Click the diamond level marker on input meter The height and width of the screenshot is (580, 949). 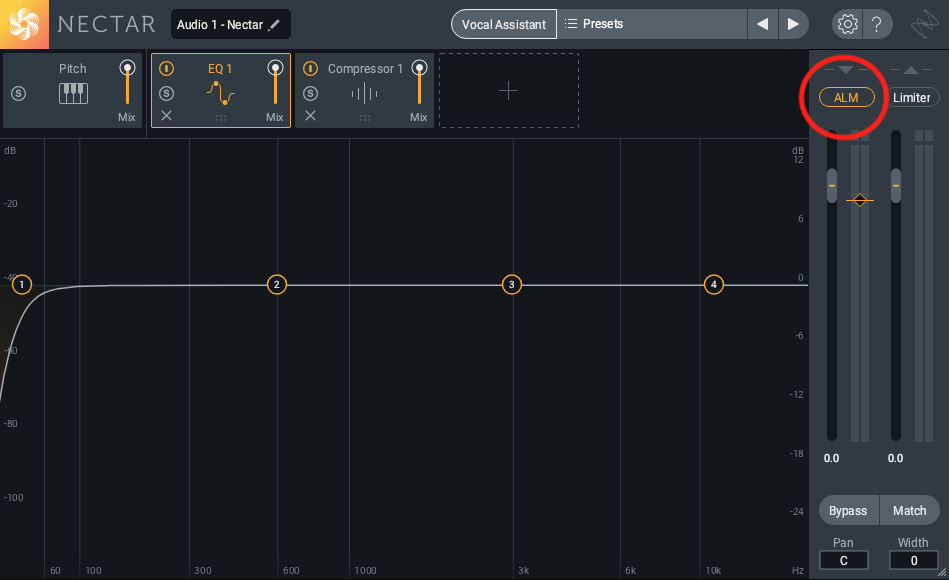(x=859, y=200)
